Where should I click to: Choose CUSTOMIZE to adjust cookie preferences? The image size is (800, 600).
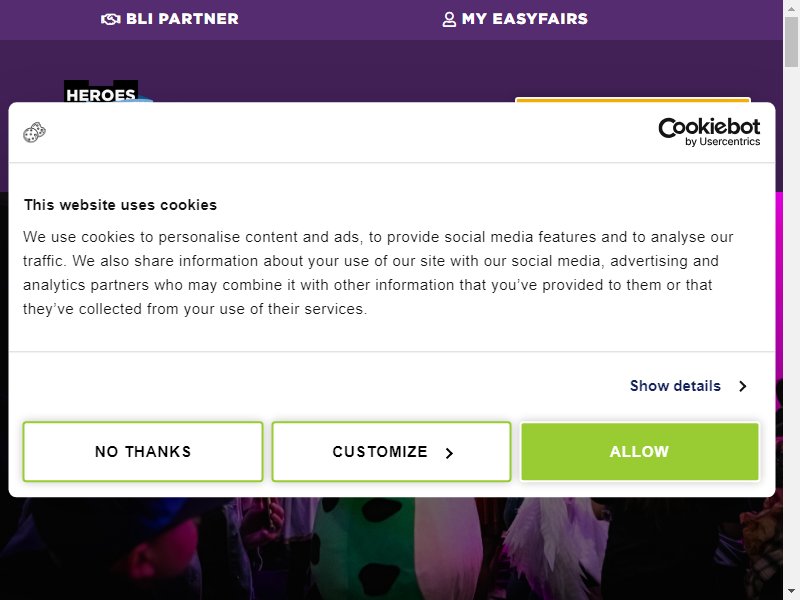pyautogui.click(x=391, y=452)
